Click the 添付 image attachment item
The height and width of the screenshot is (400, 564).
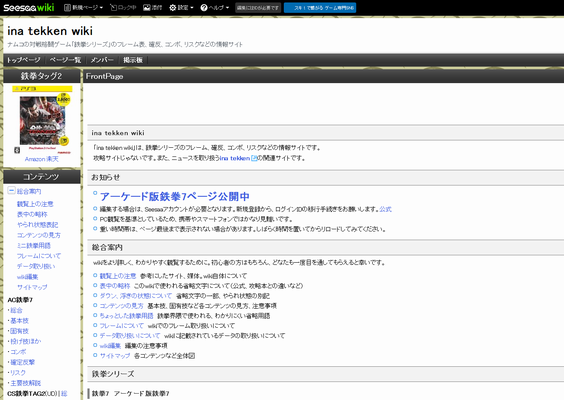(153, 8)
